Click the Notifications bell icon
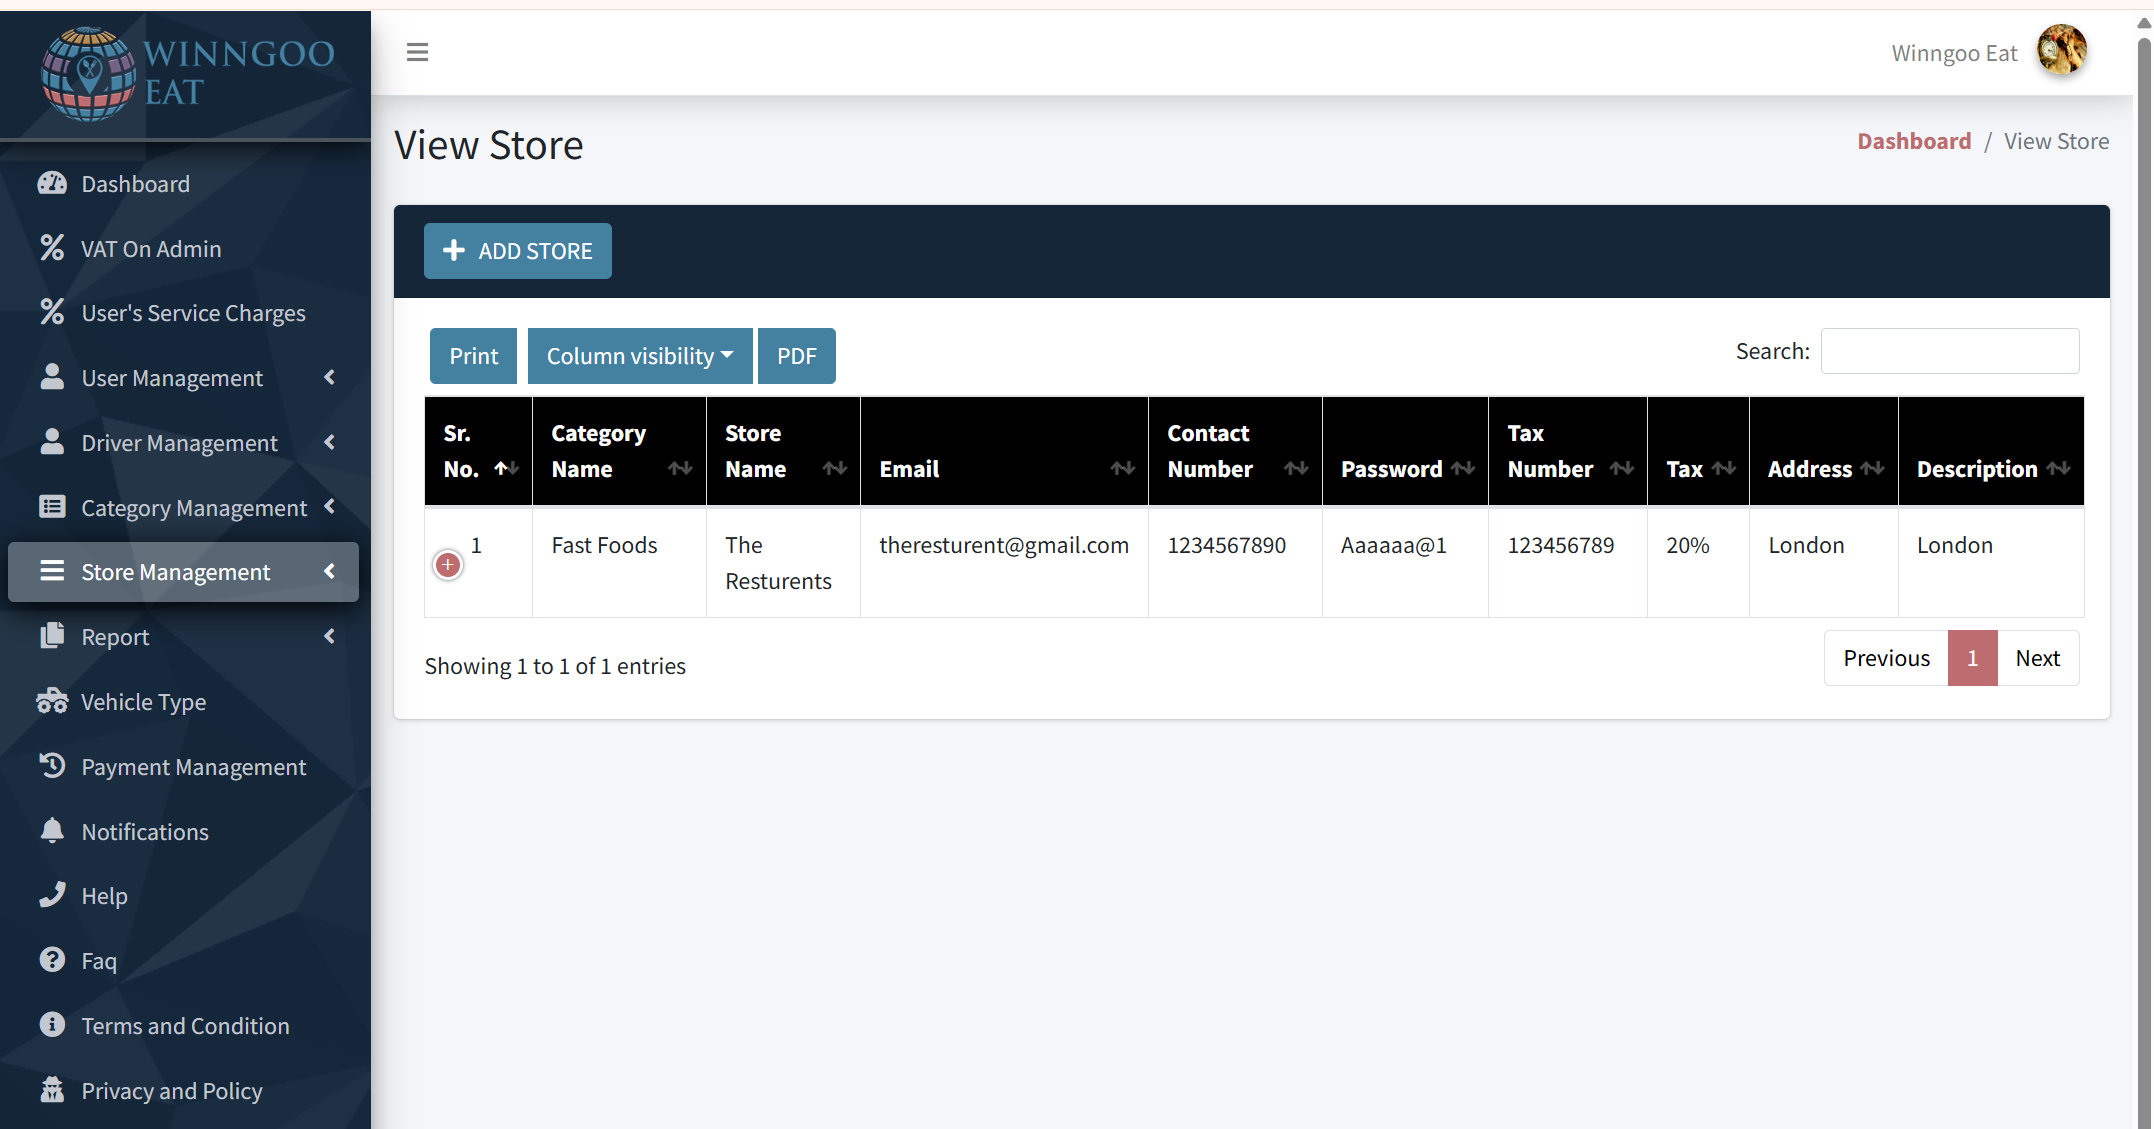This screenshot has width=2154, height=1129. point(52,830)
